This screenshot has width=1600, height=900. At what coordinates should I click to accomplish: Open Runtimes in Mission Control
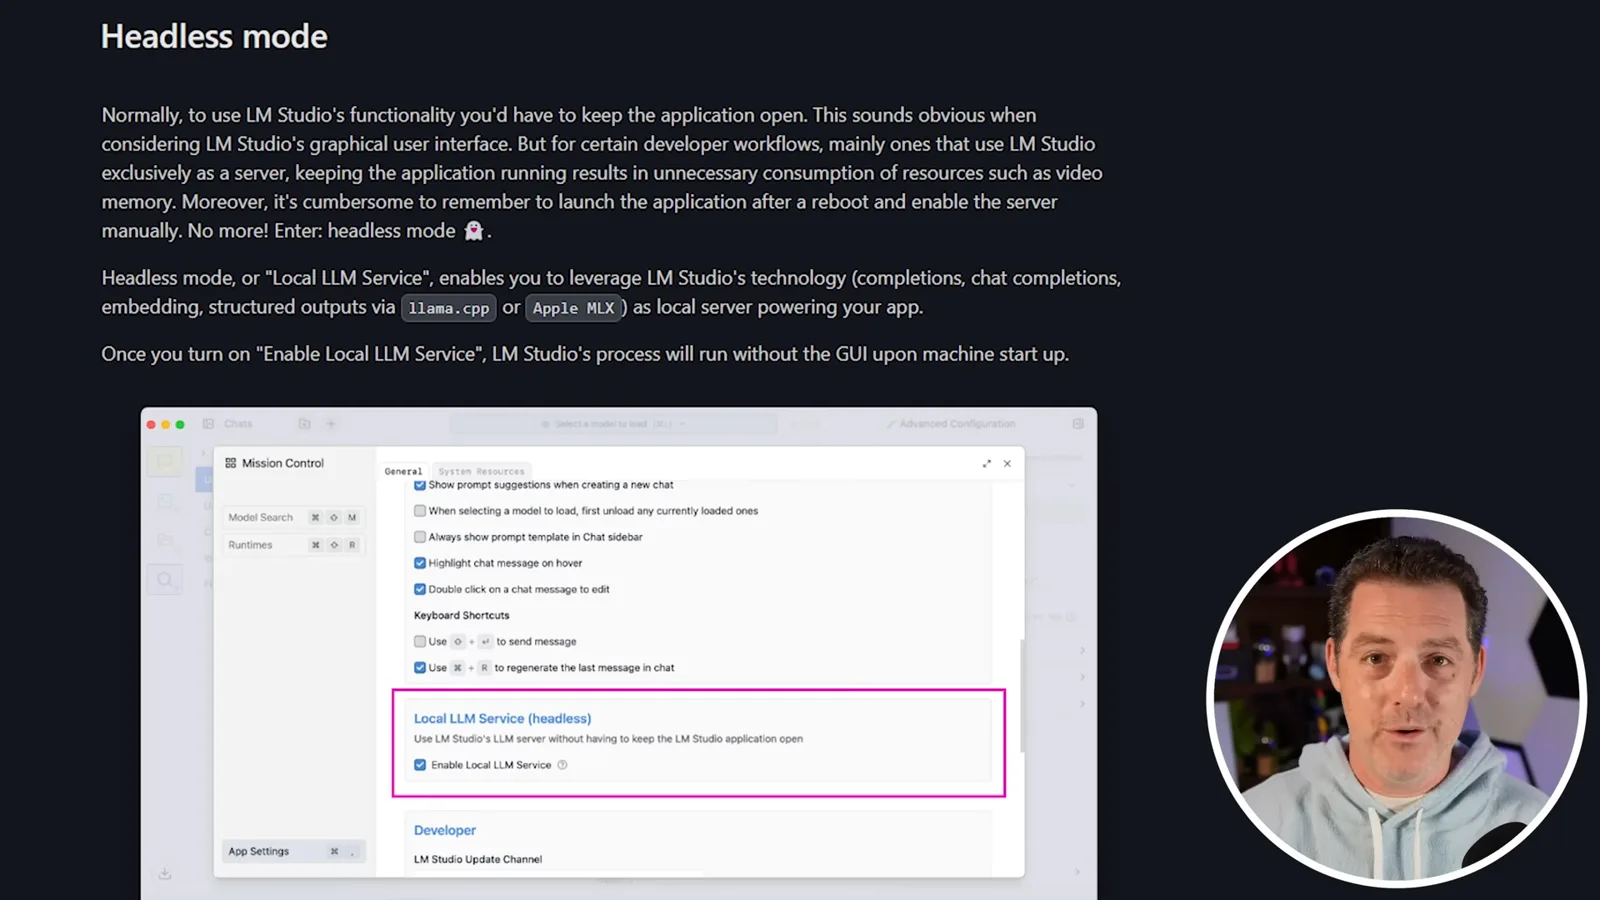coord(292,545)
